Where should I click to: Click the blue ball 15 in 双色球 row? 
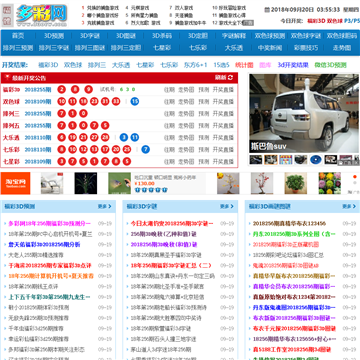click(135, 101)
